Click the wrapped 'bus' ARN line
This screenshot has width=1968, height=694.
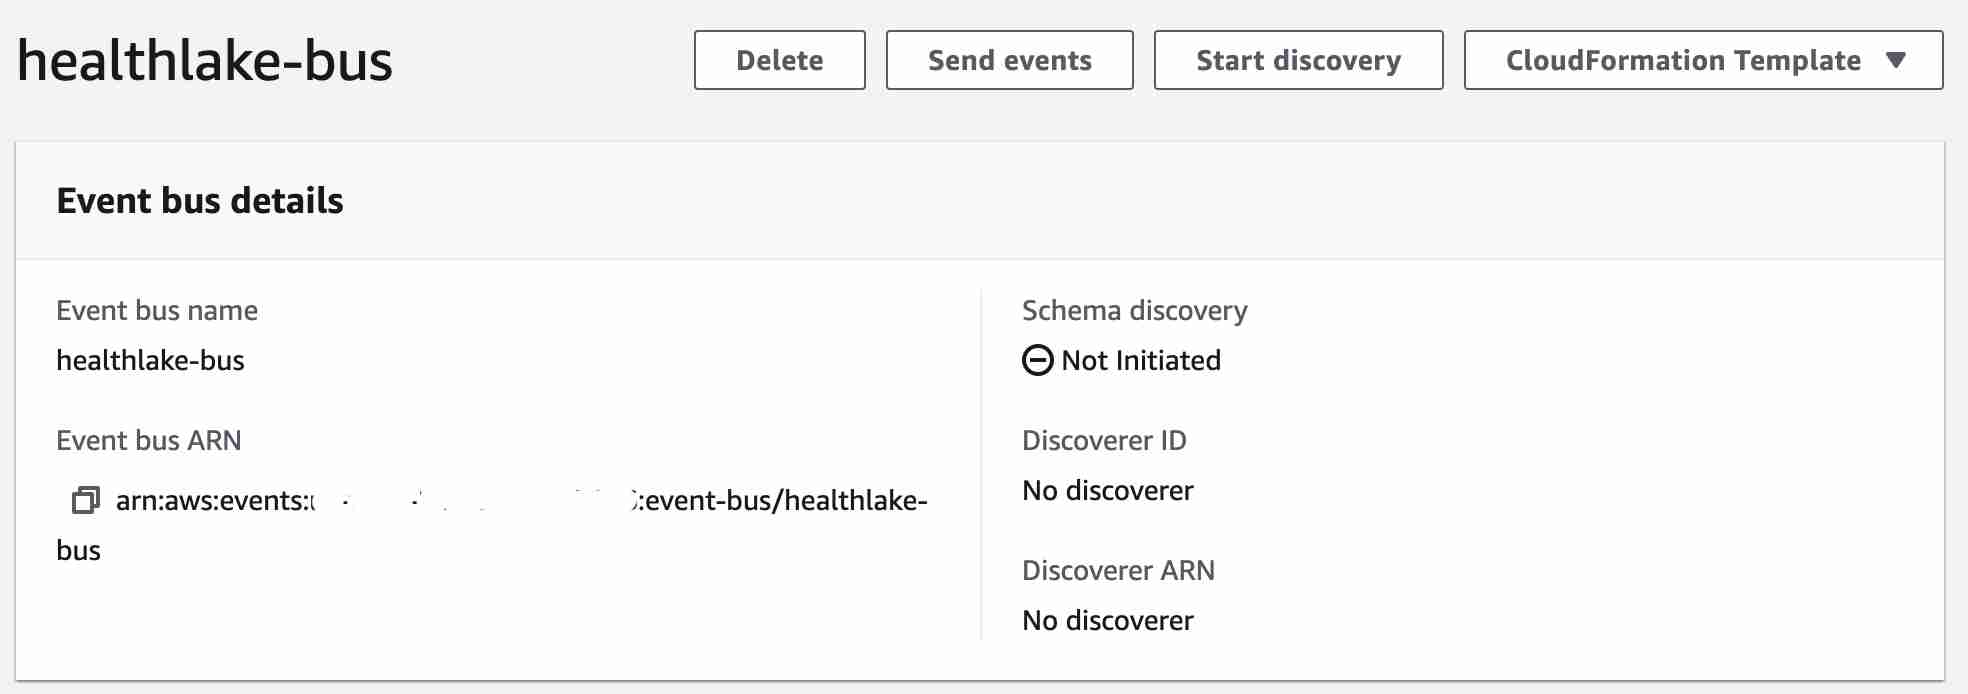(79, 551)
